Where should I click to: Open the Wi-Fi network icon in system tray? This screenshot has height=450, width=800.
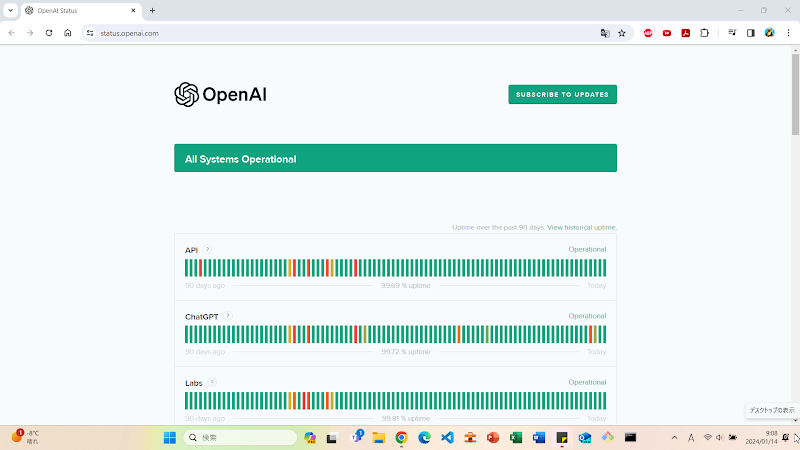[708, 437]
